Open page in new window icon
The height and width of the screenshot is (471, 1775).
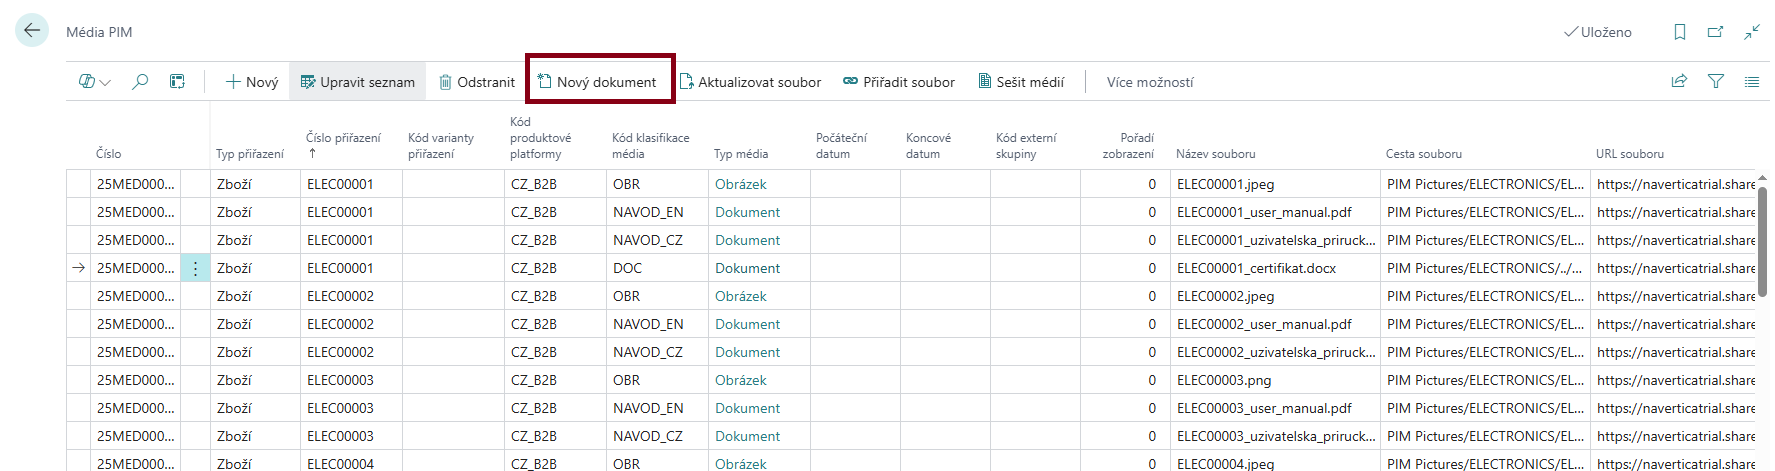[x=1716, y=32]
